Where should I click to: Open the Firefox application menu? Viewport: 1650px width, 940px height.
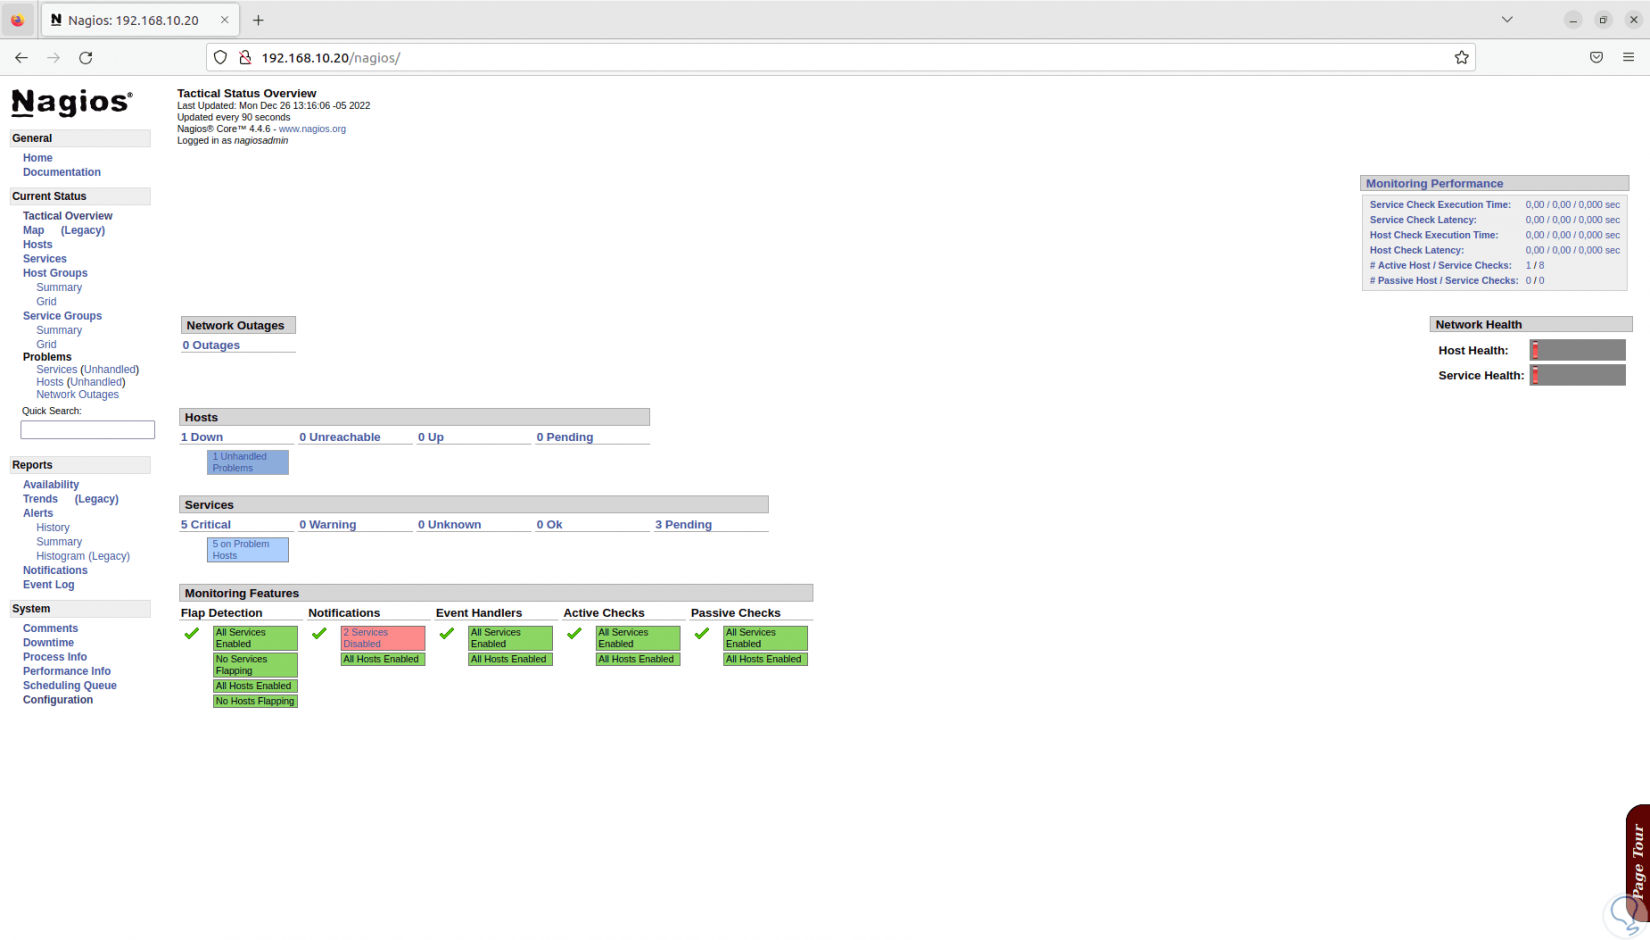pos(1628,58)
